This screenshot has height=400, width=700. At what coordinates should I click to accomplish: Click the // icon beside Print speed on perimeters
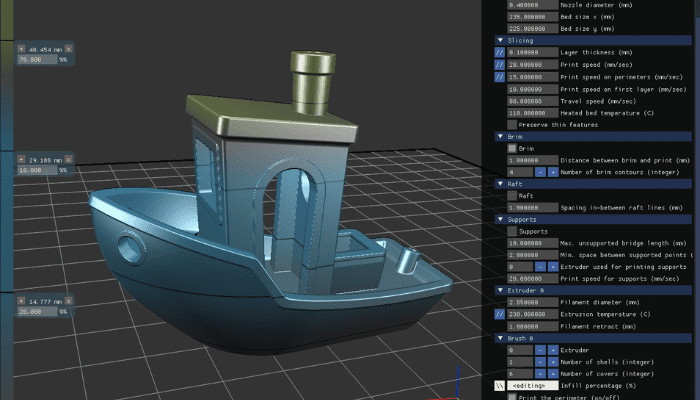(x=500, y=77)
